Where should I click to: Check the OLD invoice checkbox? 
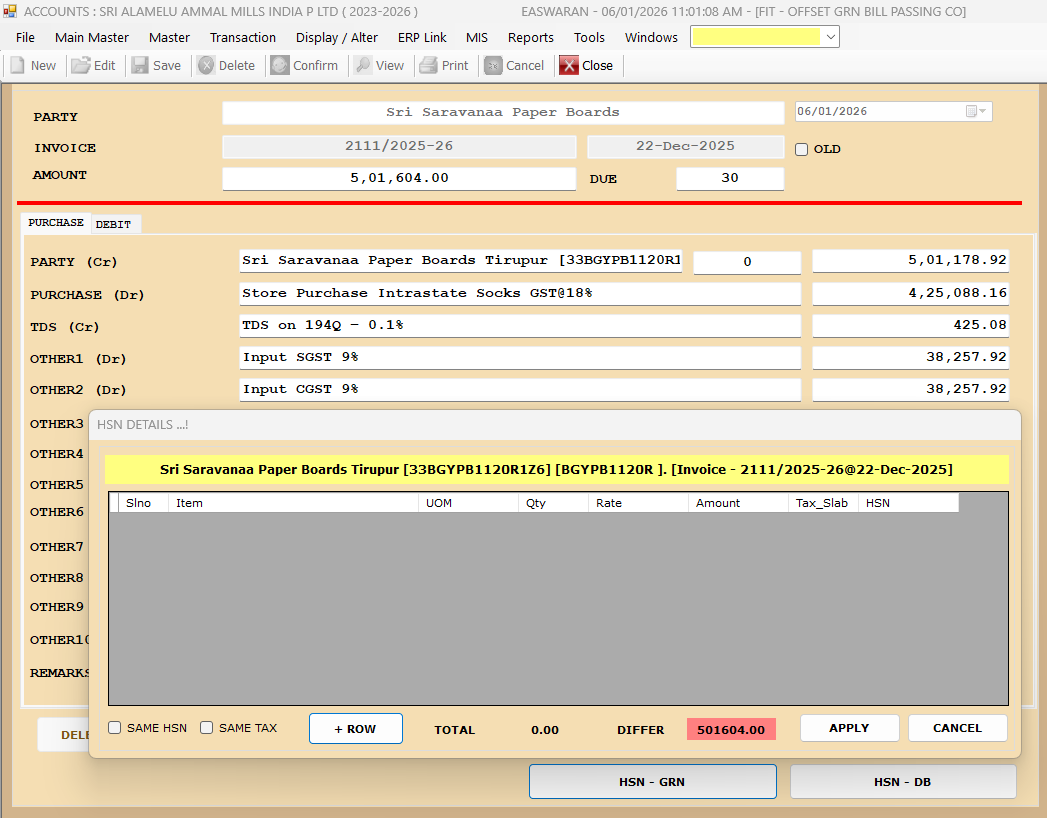point(801,149)
